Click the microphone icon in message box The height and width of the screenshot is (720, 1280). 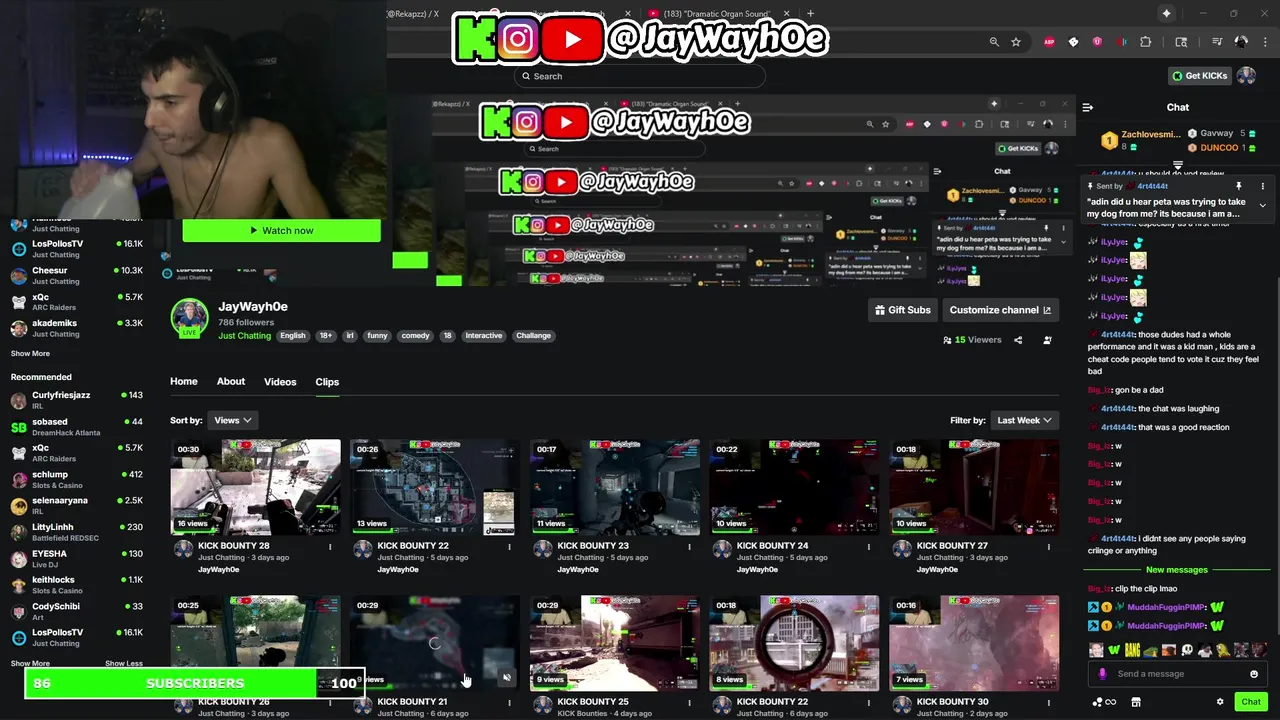(1102, 674)
